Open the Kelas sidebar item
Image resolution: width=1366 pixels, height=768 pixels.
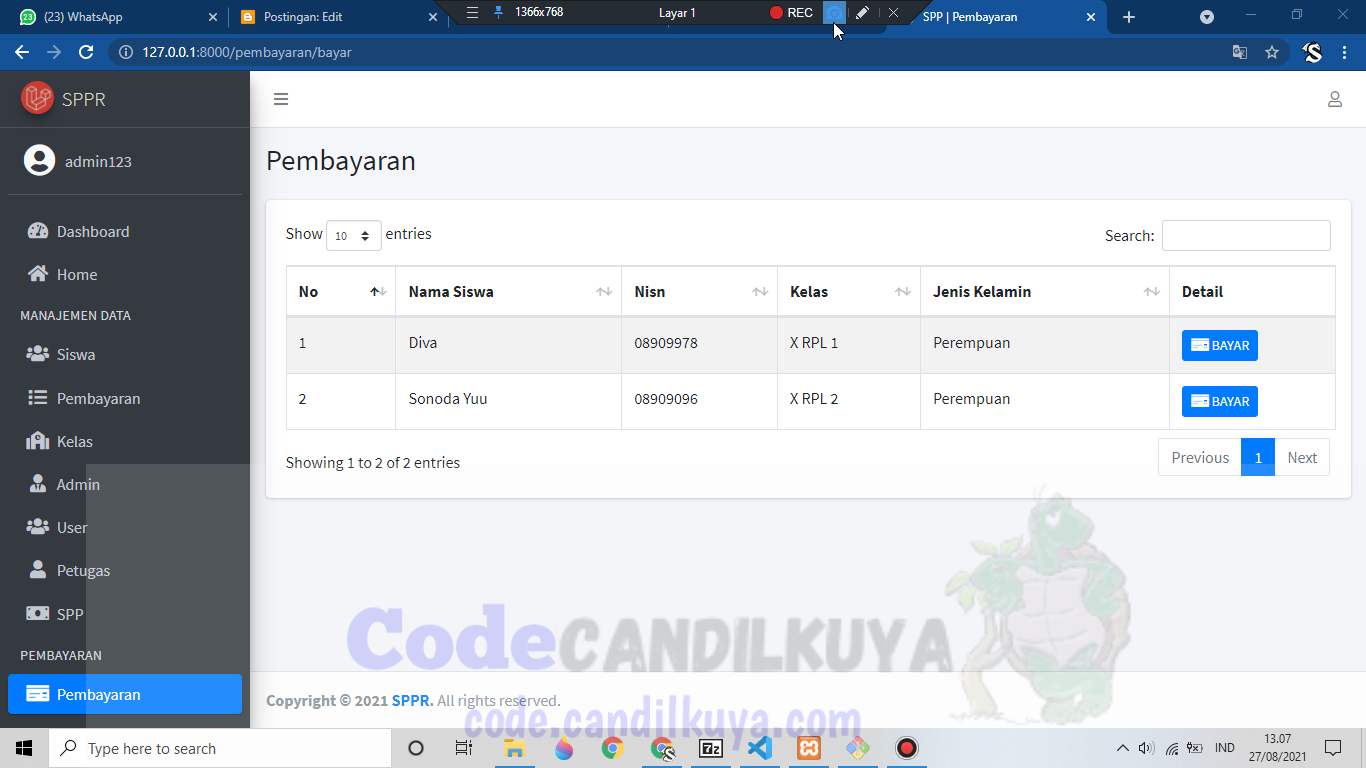tap(125, 441)
